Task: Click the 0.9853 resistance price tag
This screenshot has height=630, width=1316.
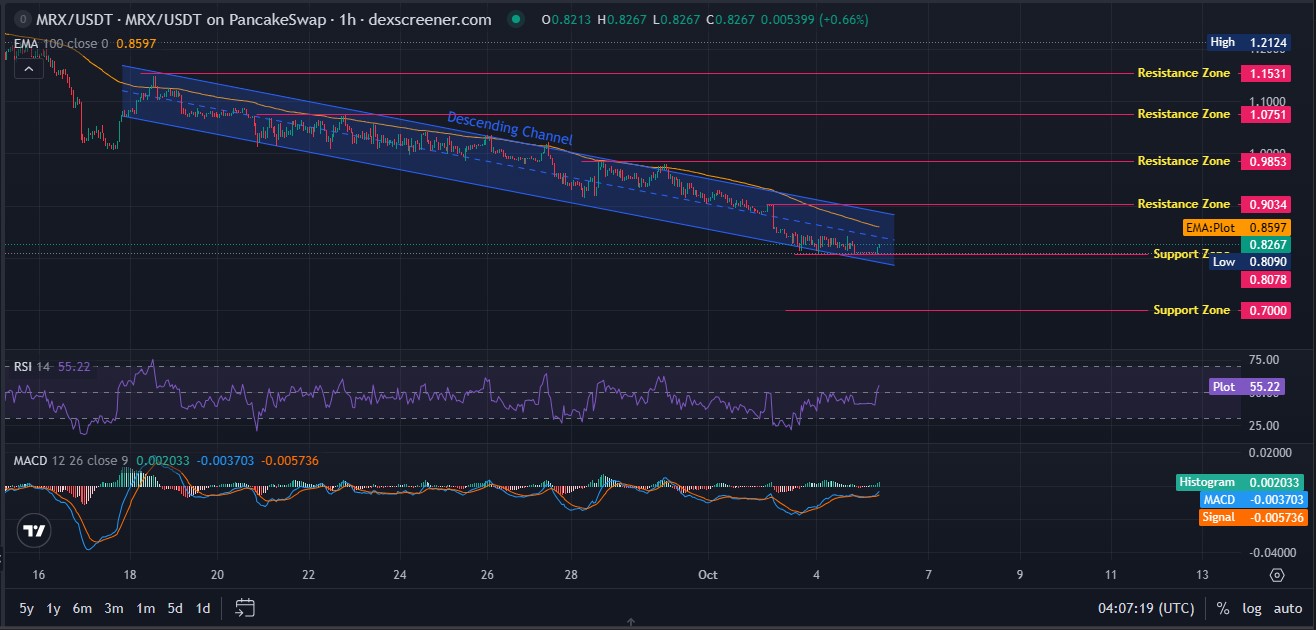Action: pos(1265,161)
